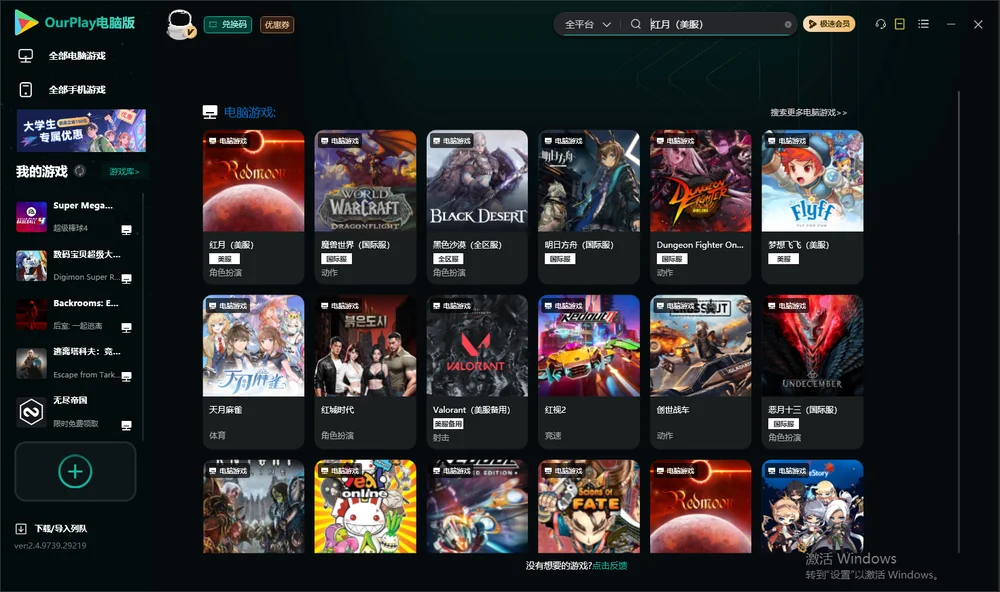Click the PC icon on Backrooms row
Screen dimensions: 1000x592
[126, 328]
